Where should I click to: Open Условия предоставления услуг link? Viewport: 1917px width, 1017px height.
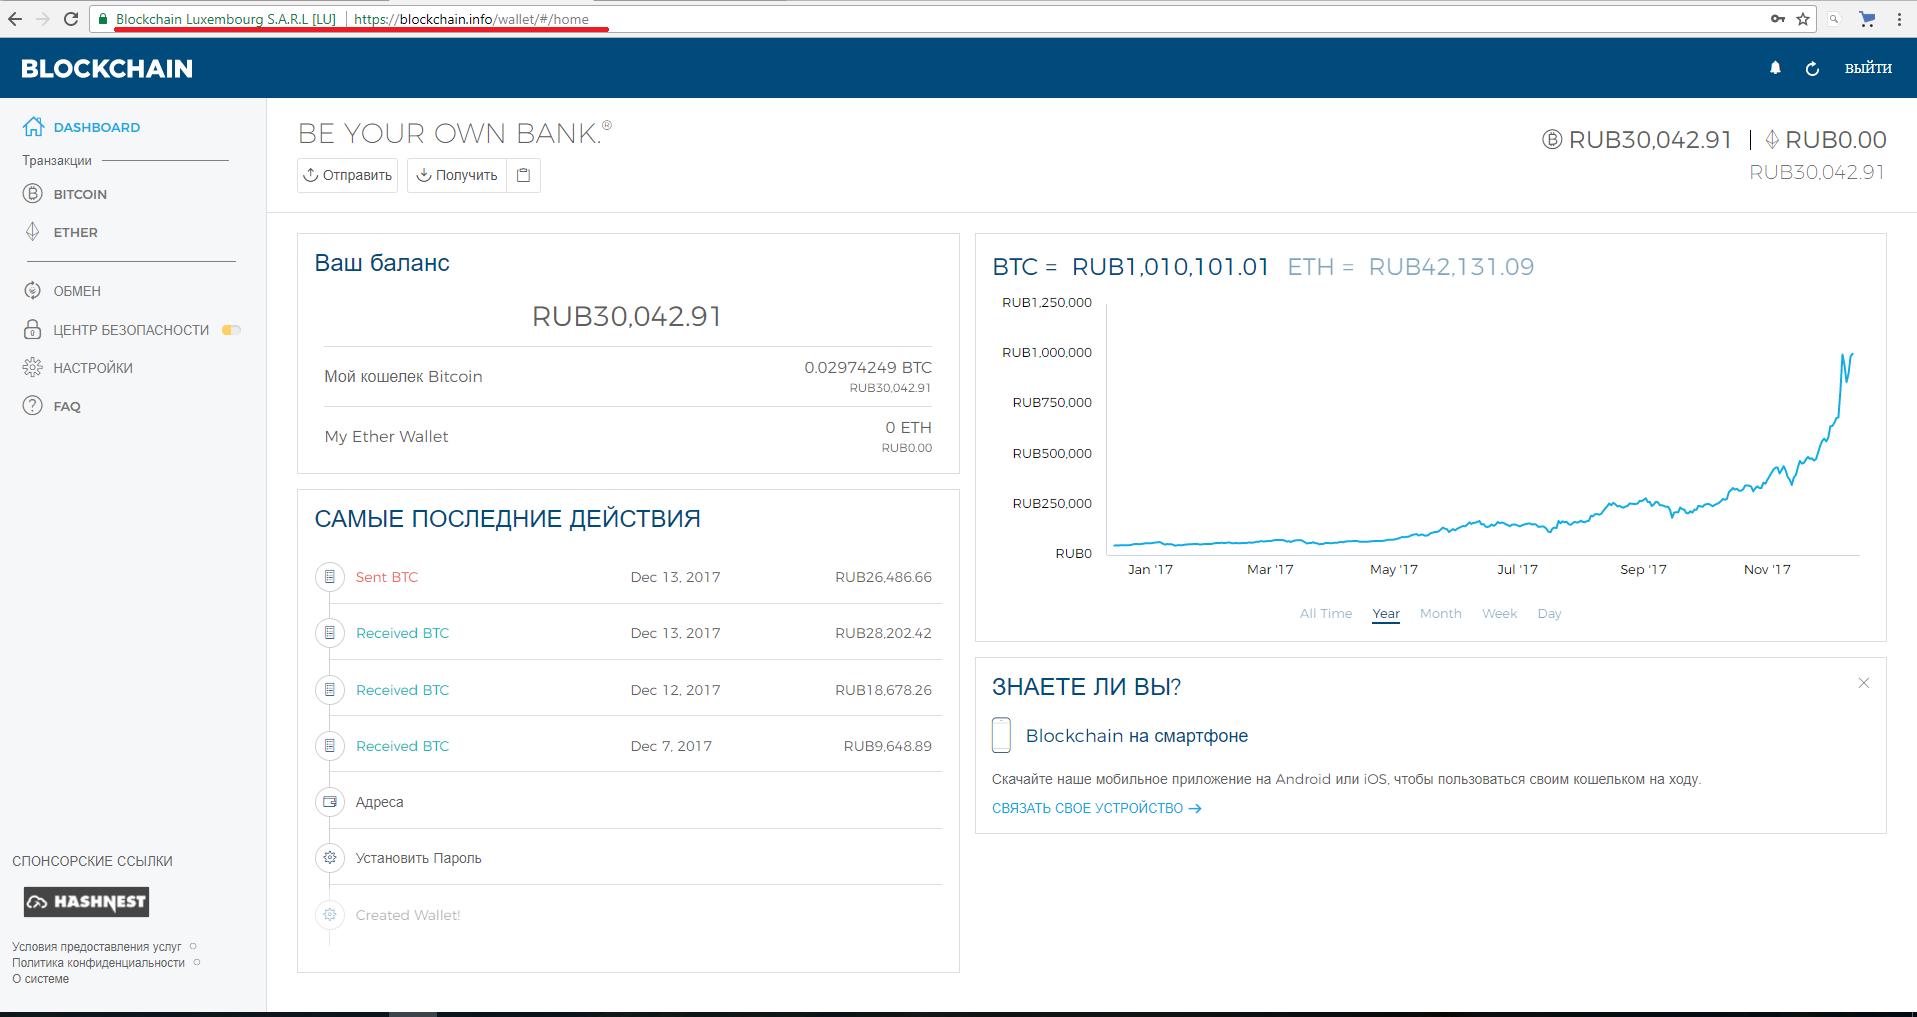click(97, 947)
